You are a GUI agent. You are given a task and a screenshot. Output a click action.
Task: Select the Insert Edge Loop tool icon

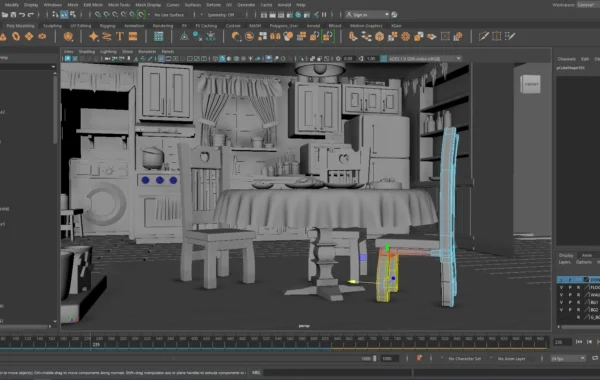point(496,36)
